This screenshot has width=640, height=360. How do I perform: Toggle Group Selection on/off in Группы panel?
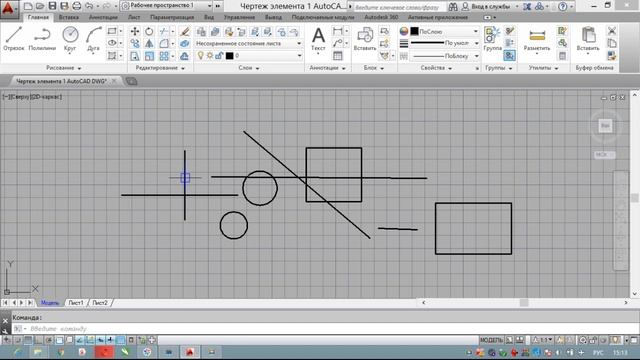[510, 56]
